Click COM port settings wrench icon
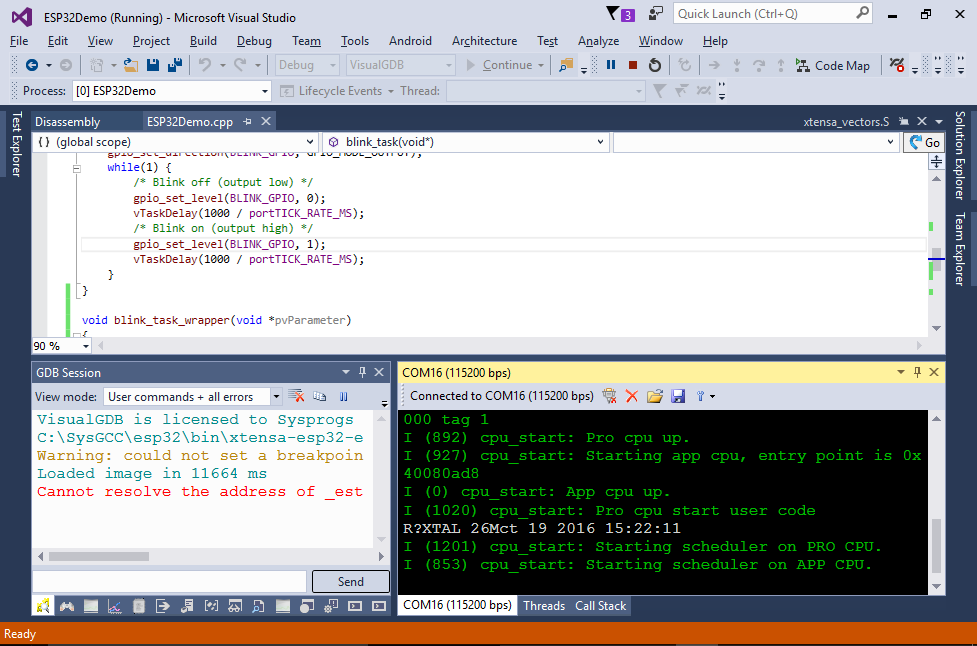Screen dimensions: 977x646 (x=700, y=396)
